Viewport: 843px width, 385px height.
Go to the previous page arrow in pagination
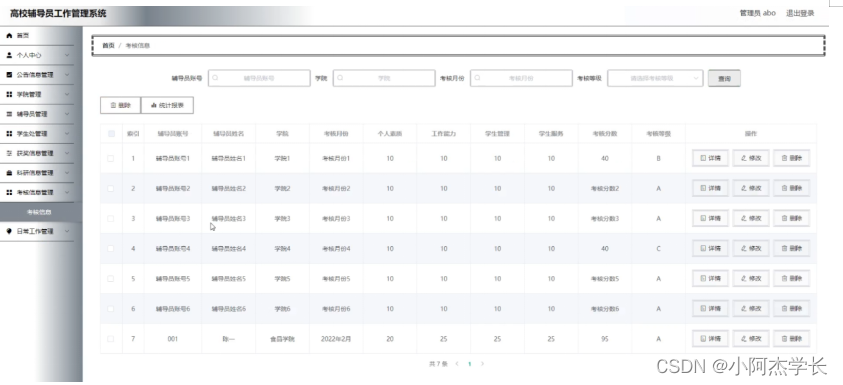click(x=457, y=364)
